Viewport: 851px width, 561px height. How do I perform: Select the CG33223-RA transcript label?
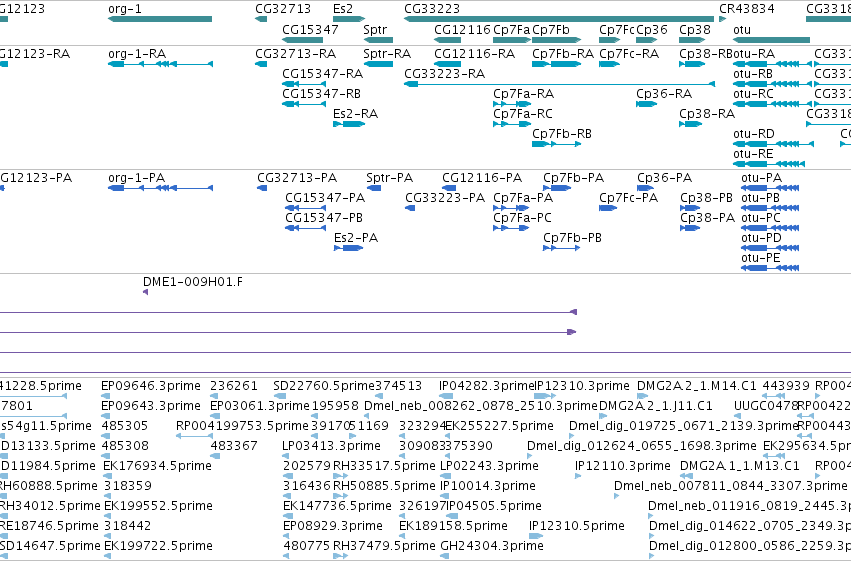[444, 74]
